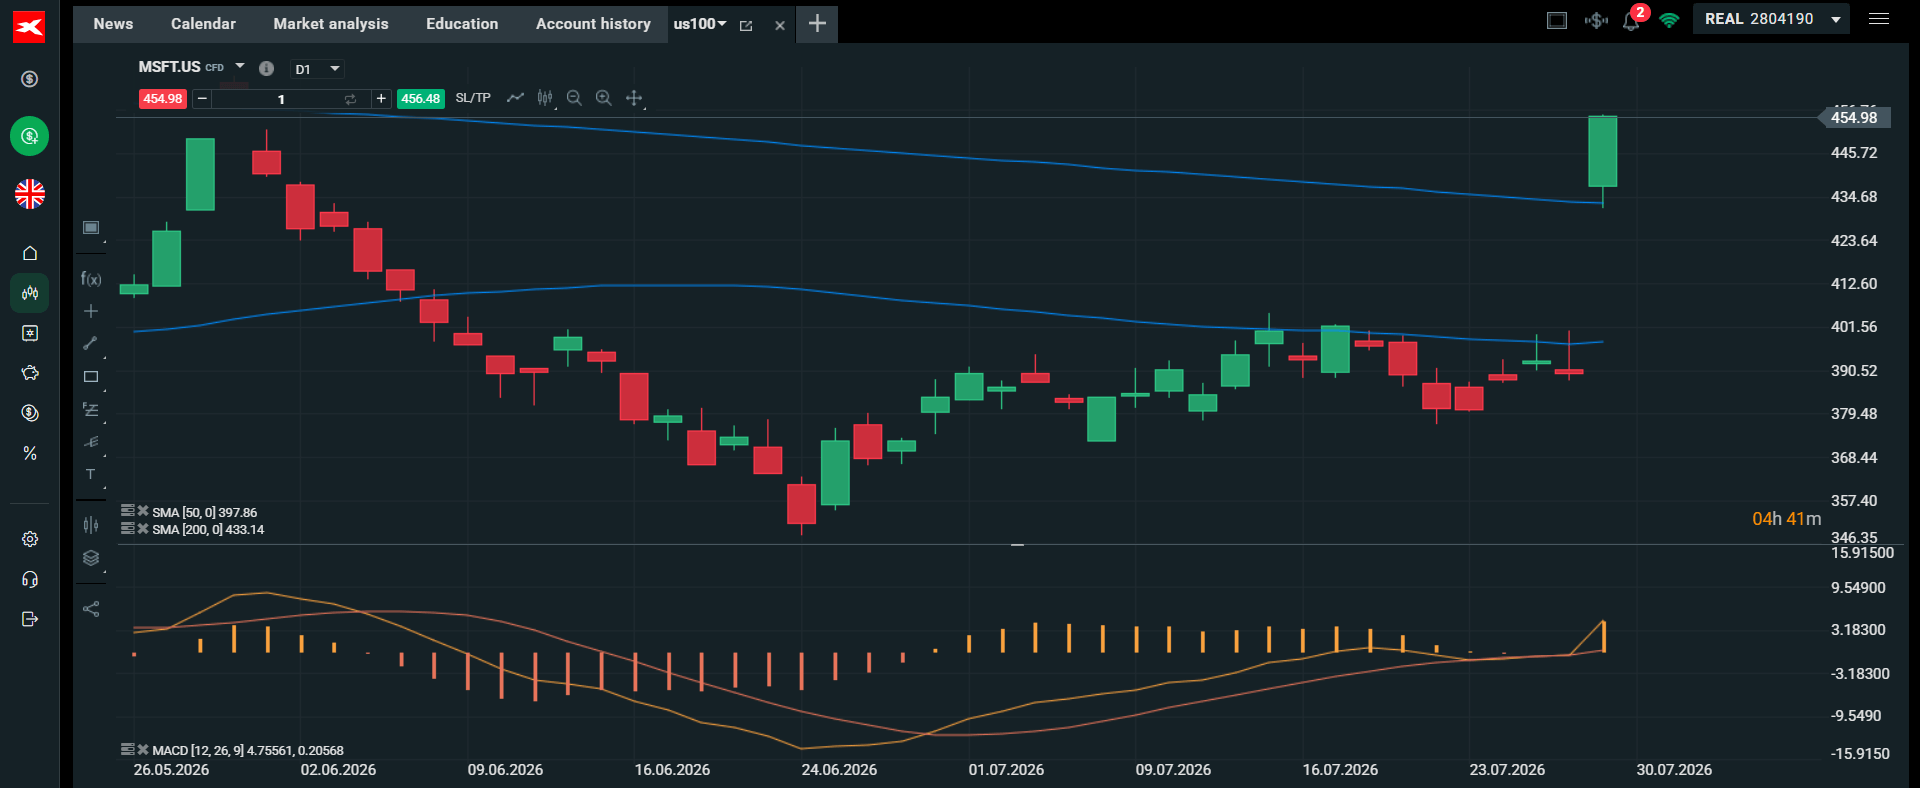
Task: Choose the Fibonacci retracement tool
Action: [91, 409]
